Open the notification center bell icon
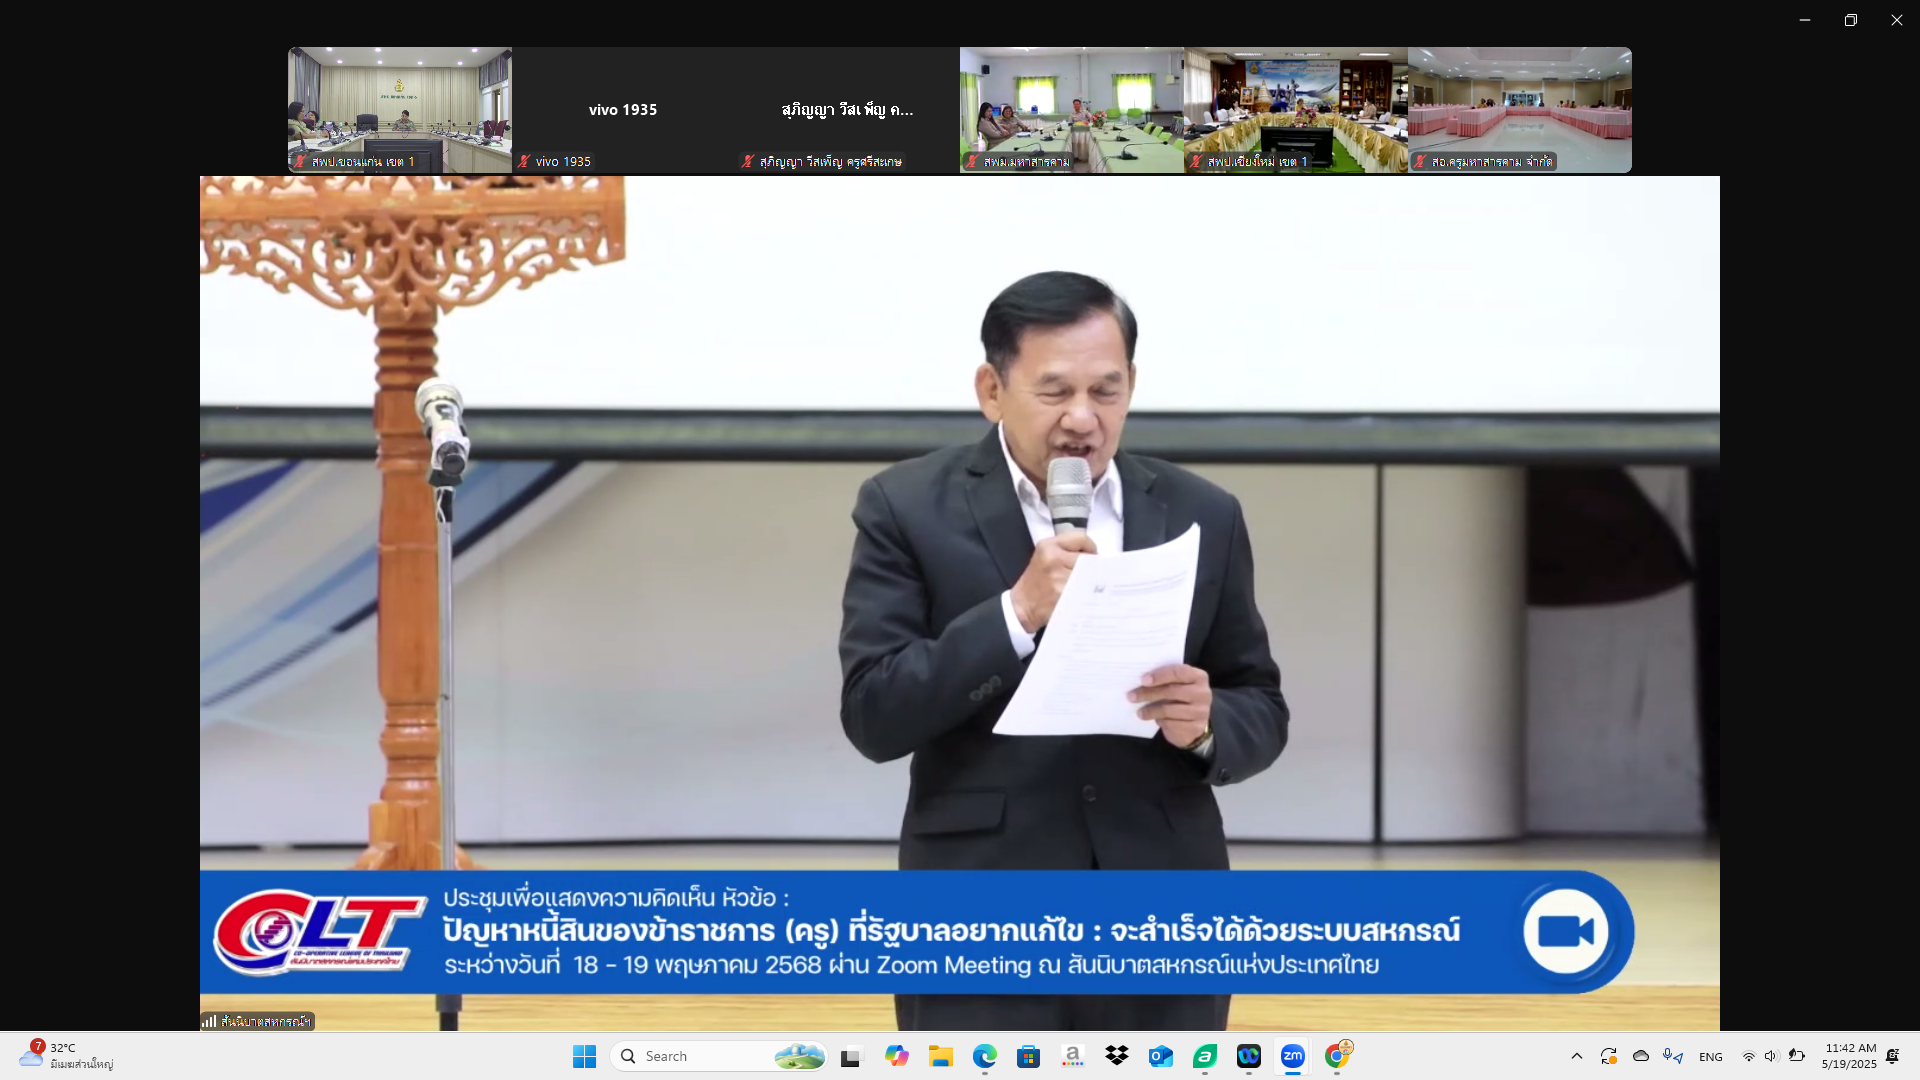Viewport: 1920px width, 1080px height. (x=1893, y=1056)
